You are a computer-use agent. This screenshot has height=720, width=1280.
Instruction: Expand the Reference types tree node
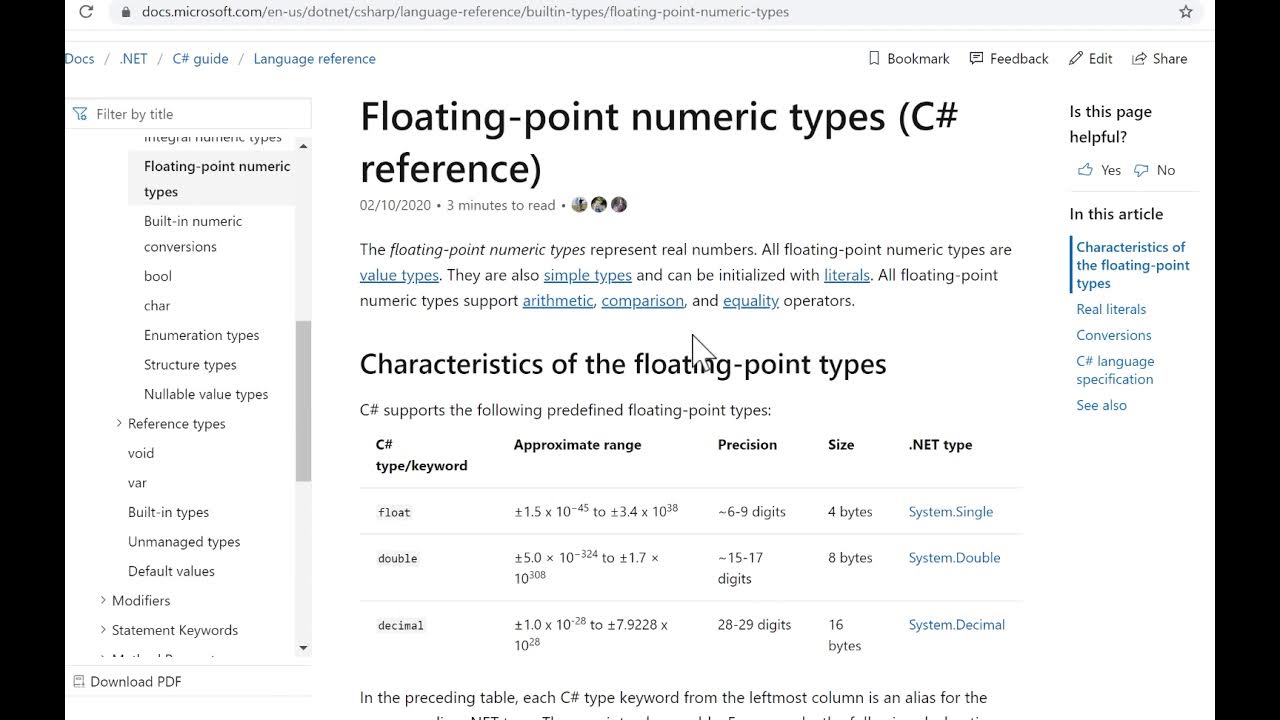(x=119, y=423)
